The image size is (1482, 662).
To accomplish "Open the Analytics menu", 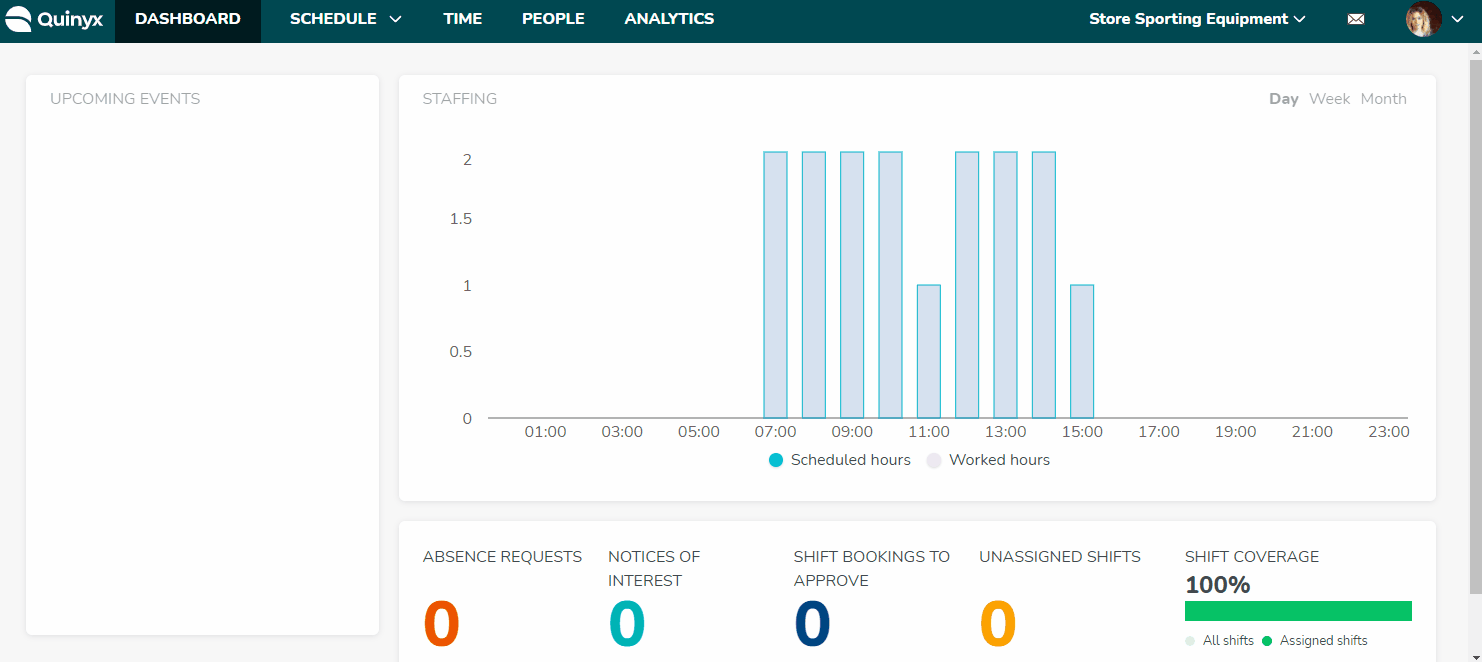I will (669, 19).
